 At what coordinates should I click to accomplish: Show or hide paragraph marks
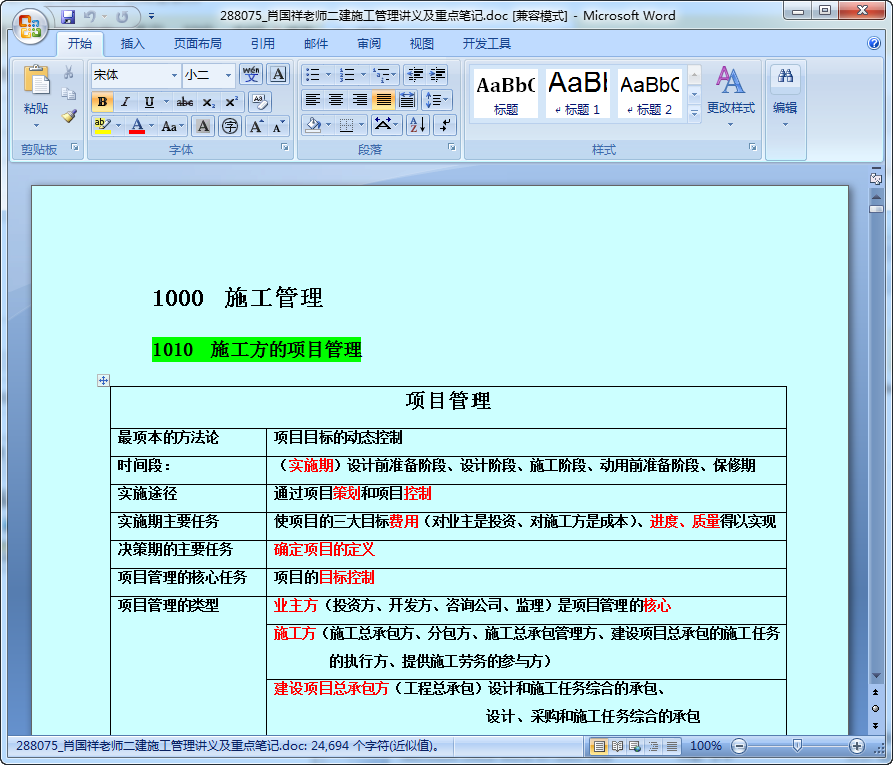[x=445, y=125]
